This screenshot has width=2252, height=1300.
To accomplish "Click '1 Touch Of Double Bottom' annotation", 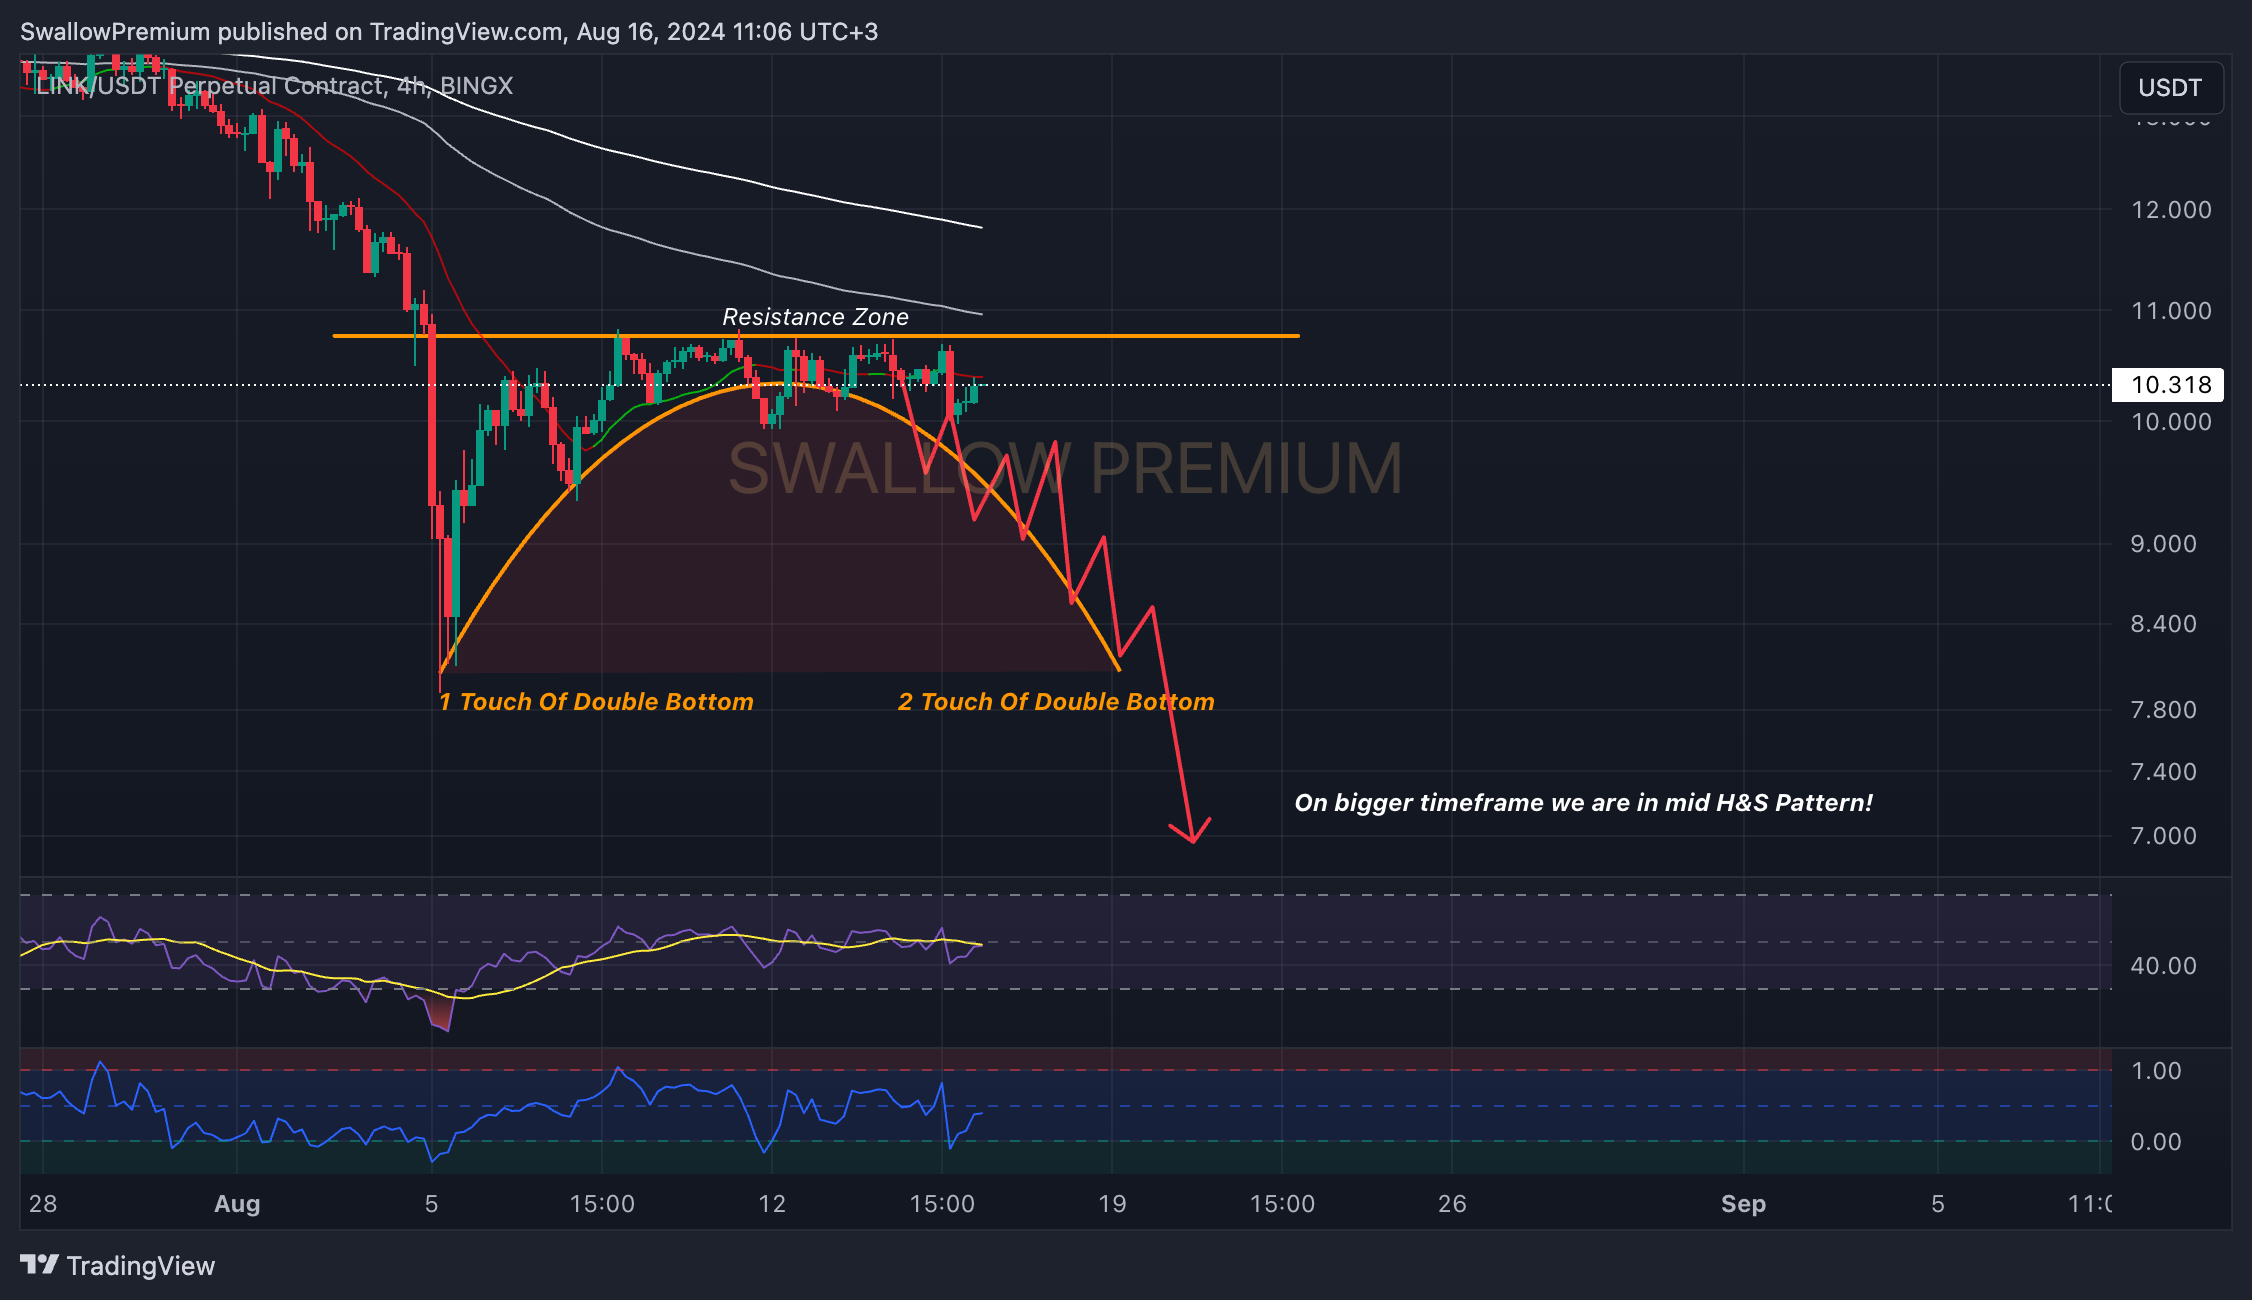I will (x=596, y=702).
